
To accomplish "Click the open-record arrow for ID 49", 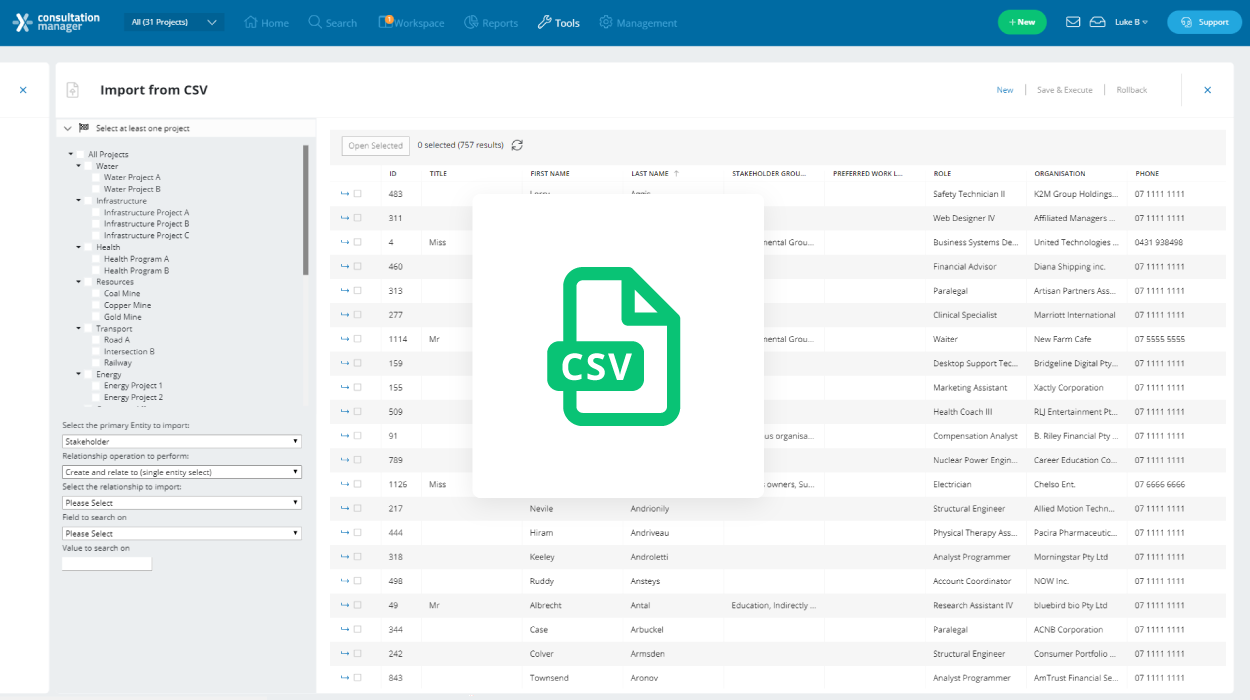I will [x=345, y=605].
